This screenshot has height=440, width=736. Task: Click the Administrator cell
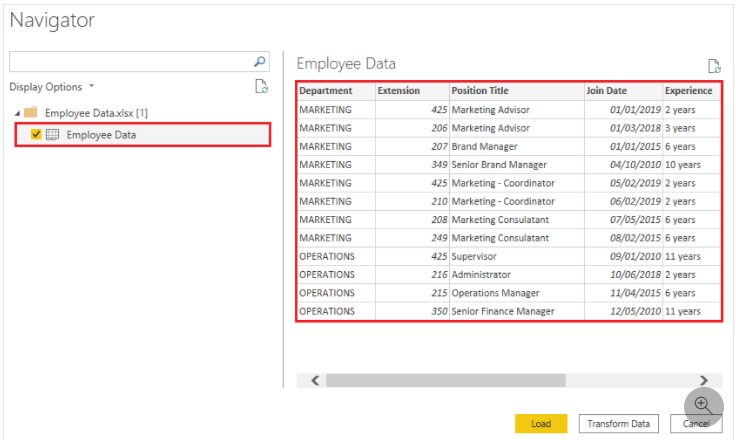tap(517, 275)
